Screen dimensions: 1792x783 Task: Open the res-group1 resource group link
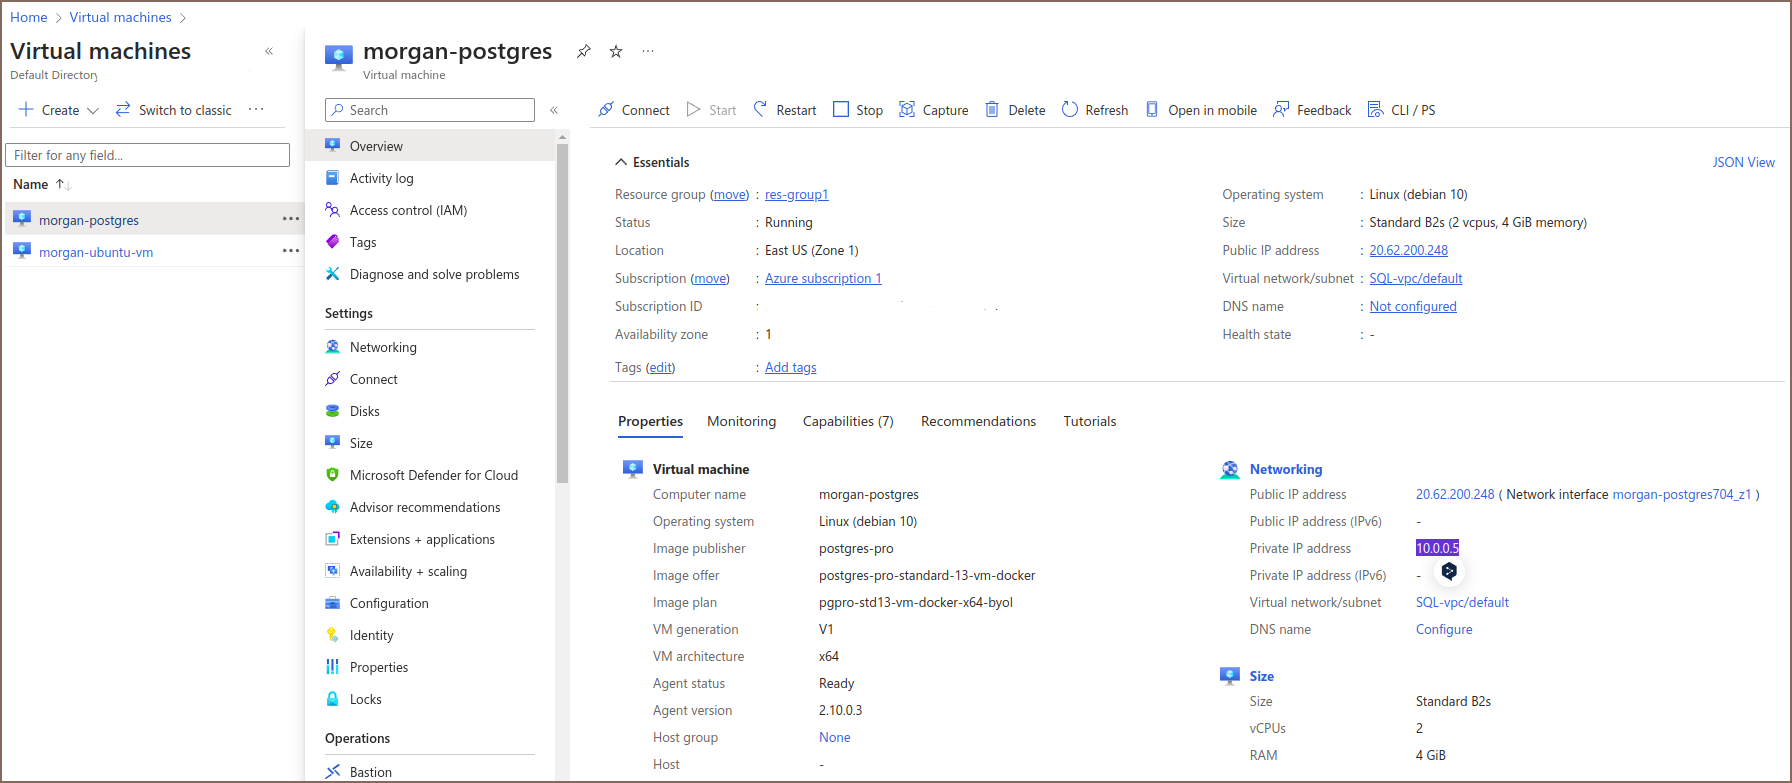[796, 195]
